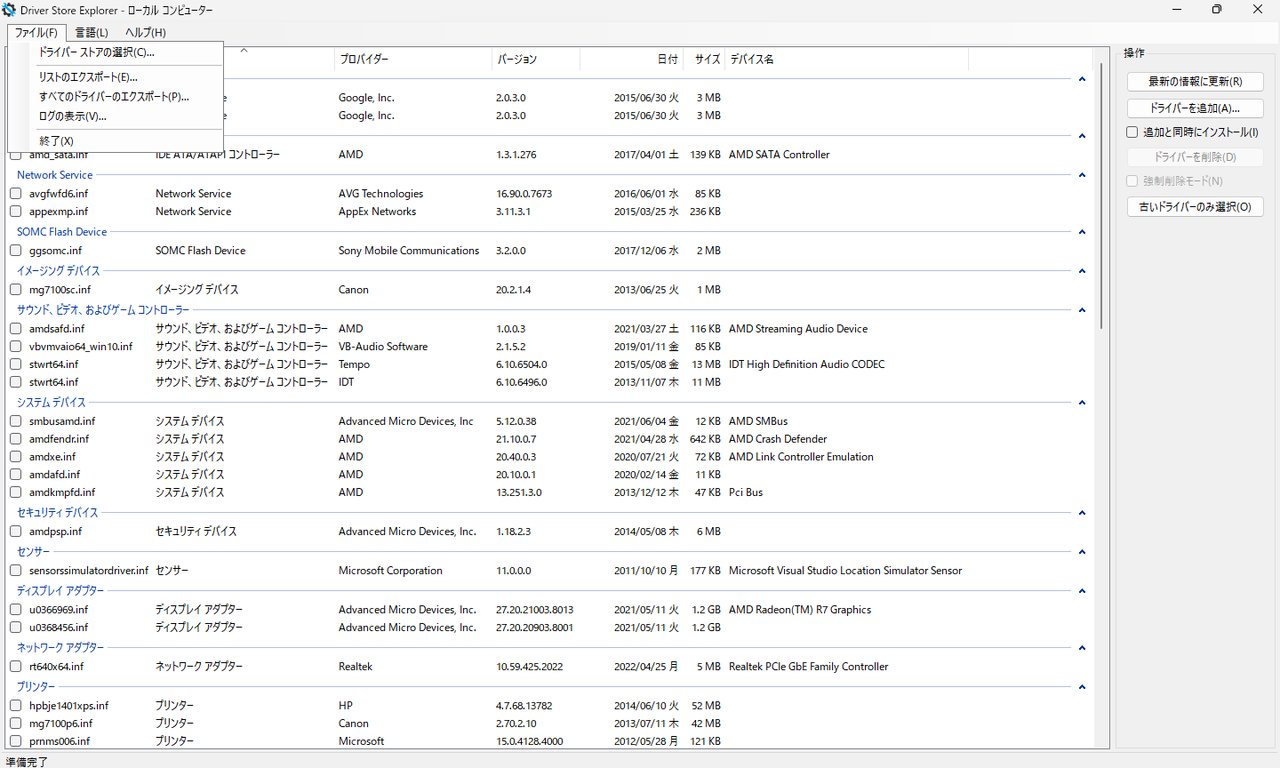Viewport: 1280px width, 768px height.
Task: Tick the u0366969.inf checkbox
Action: (16, 610)
